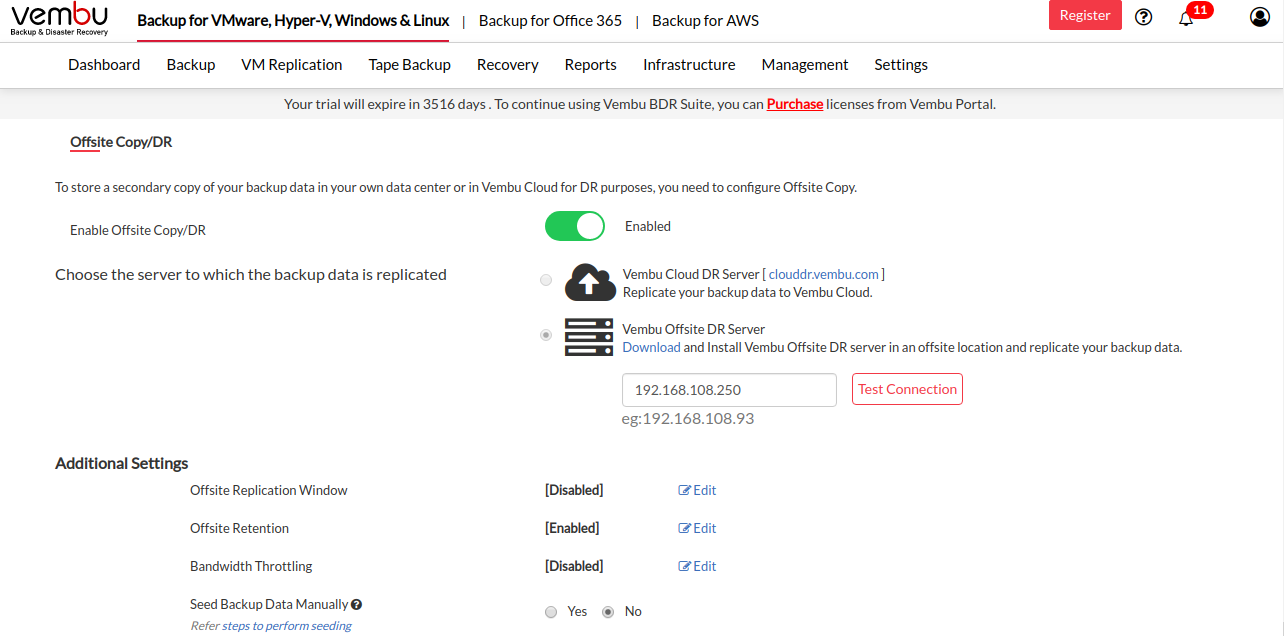This screenshot has height=636, width=1284.
Task: Open the Management menu
Action: point(805,65)
